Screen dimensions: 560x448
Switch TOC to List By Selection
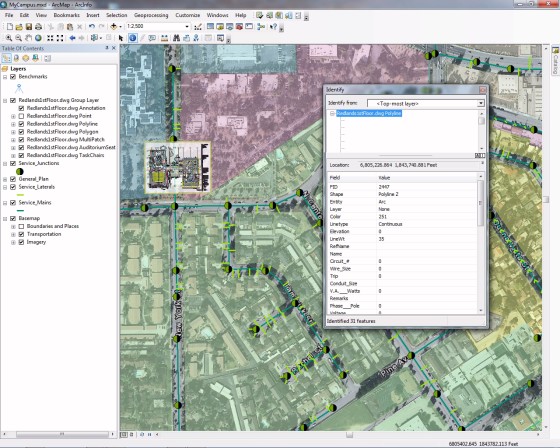35,58
